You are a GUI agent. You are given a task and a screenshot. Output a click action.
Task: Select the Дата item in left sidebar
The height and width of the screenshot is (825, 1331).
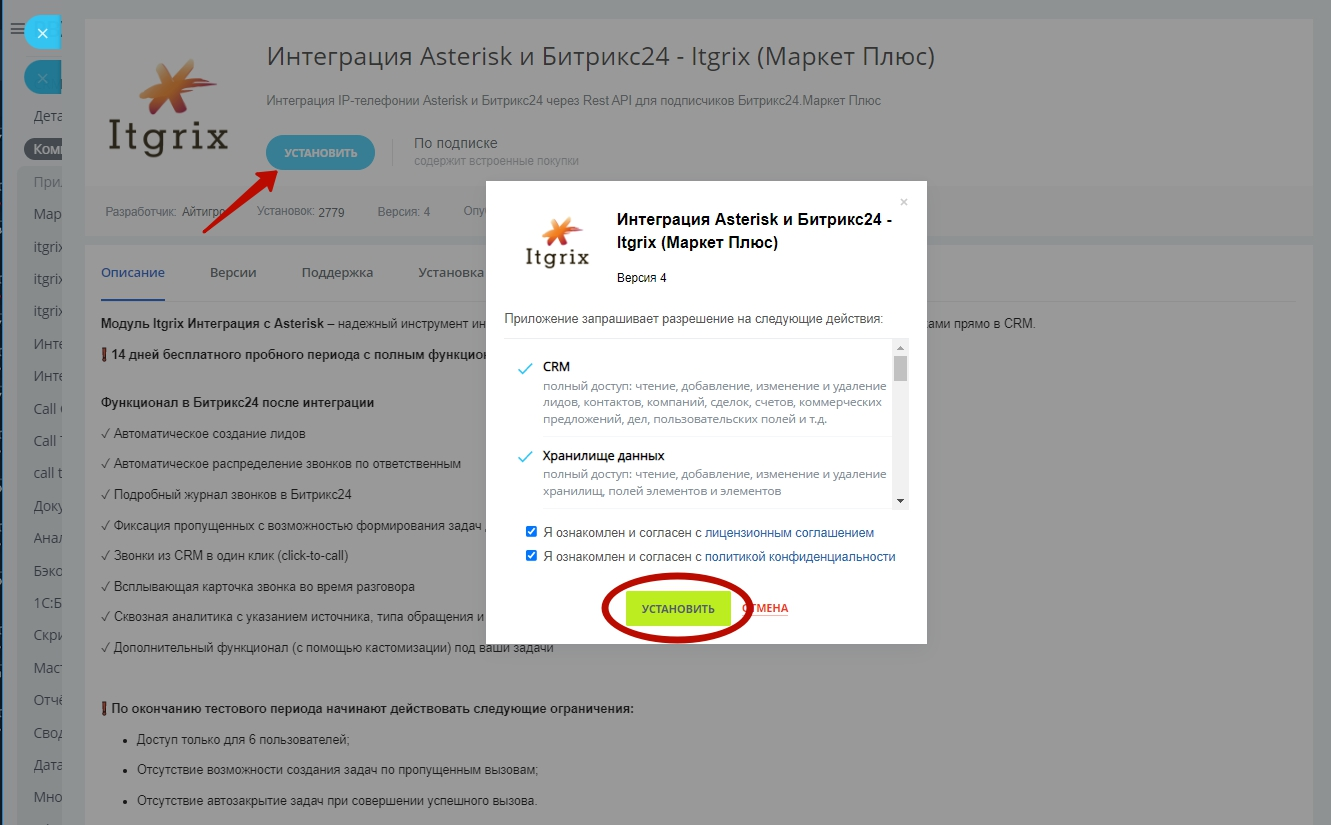click(x=48, y=765)
